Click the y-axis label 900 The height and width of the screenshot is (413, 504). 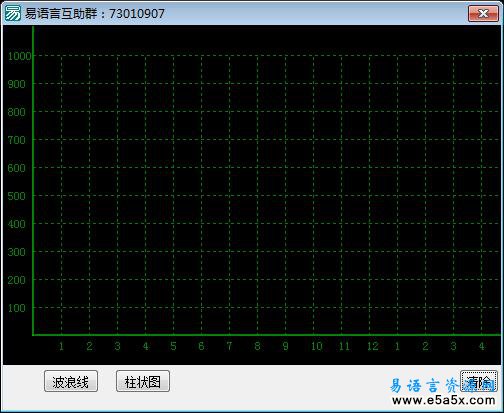click(x=17, y=84)
